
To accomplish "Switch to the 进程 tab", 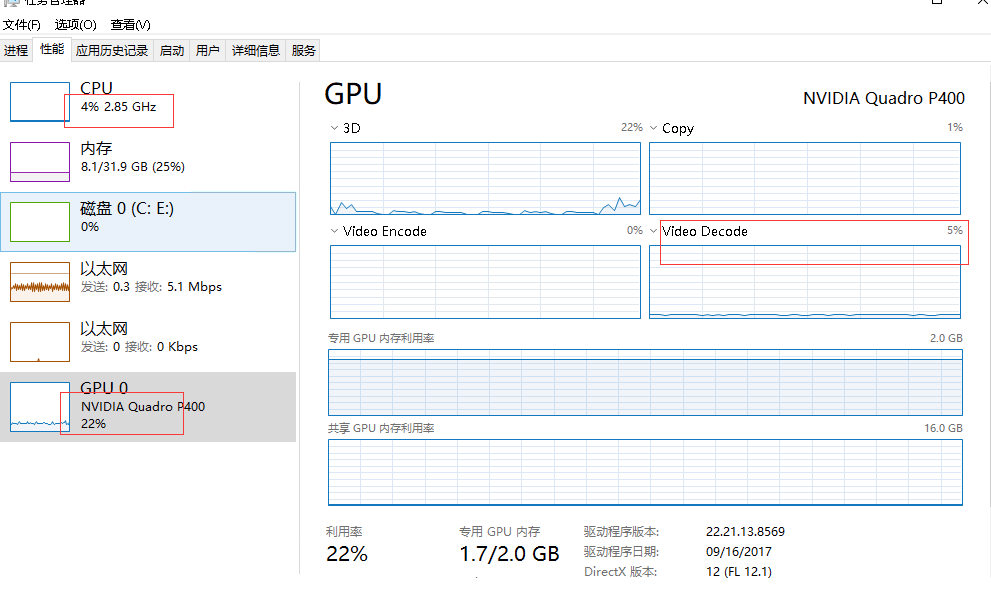I will pos(16,50).
